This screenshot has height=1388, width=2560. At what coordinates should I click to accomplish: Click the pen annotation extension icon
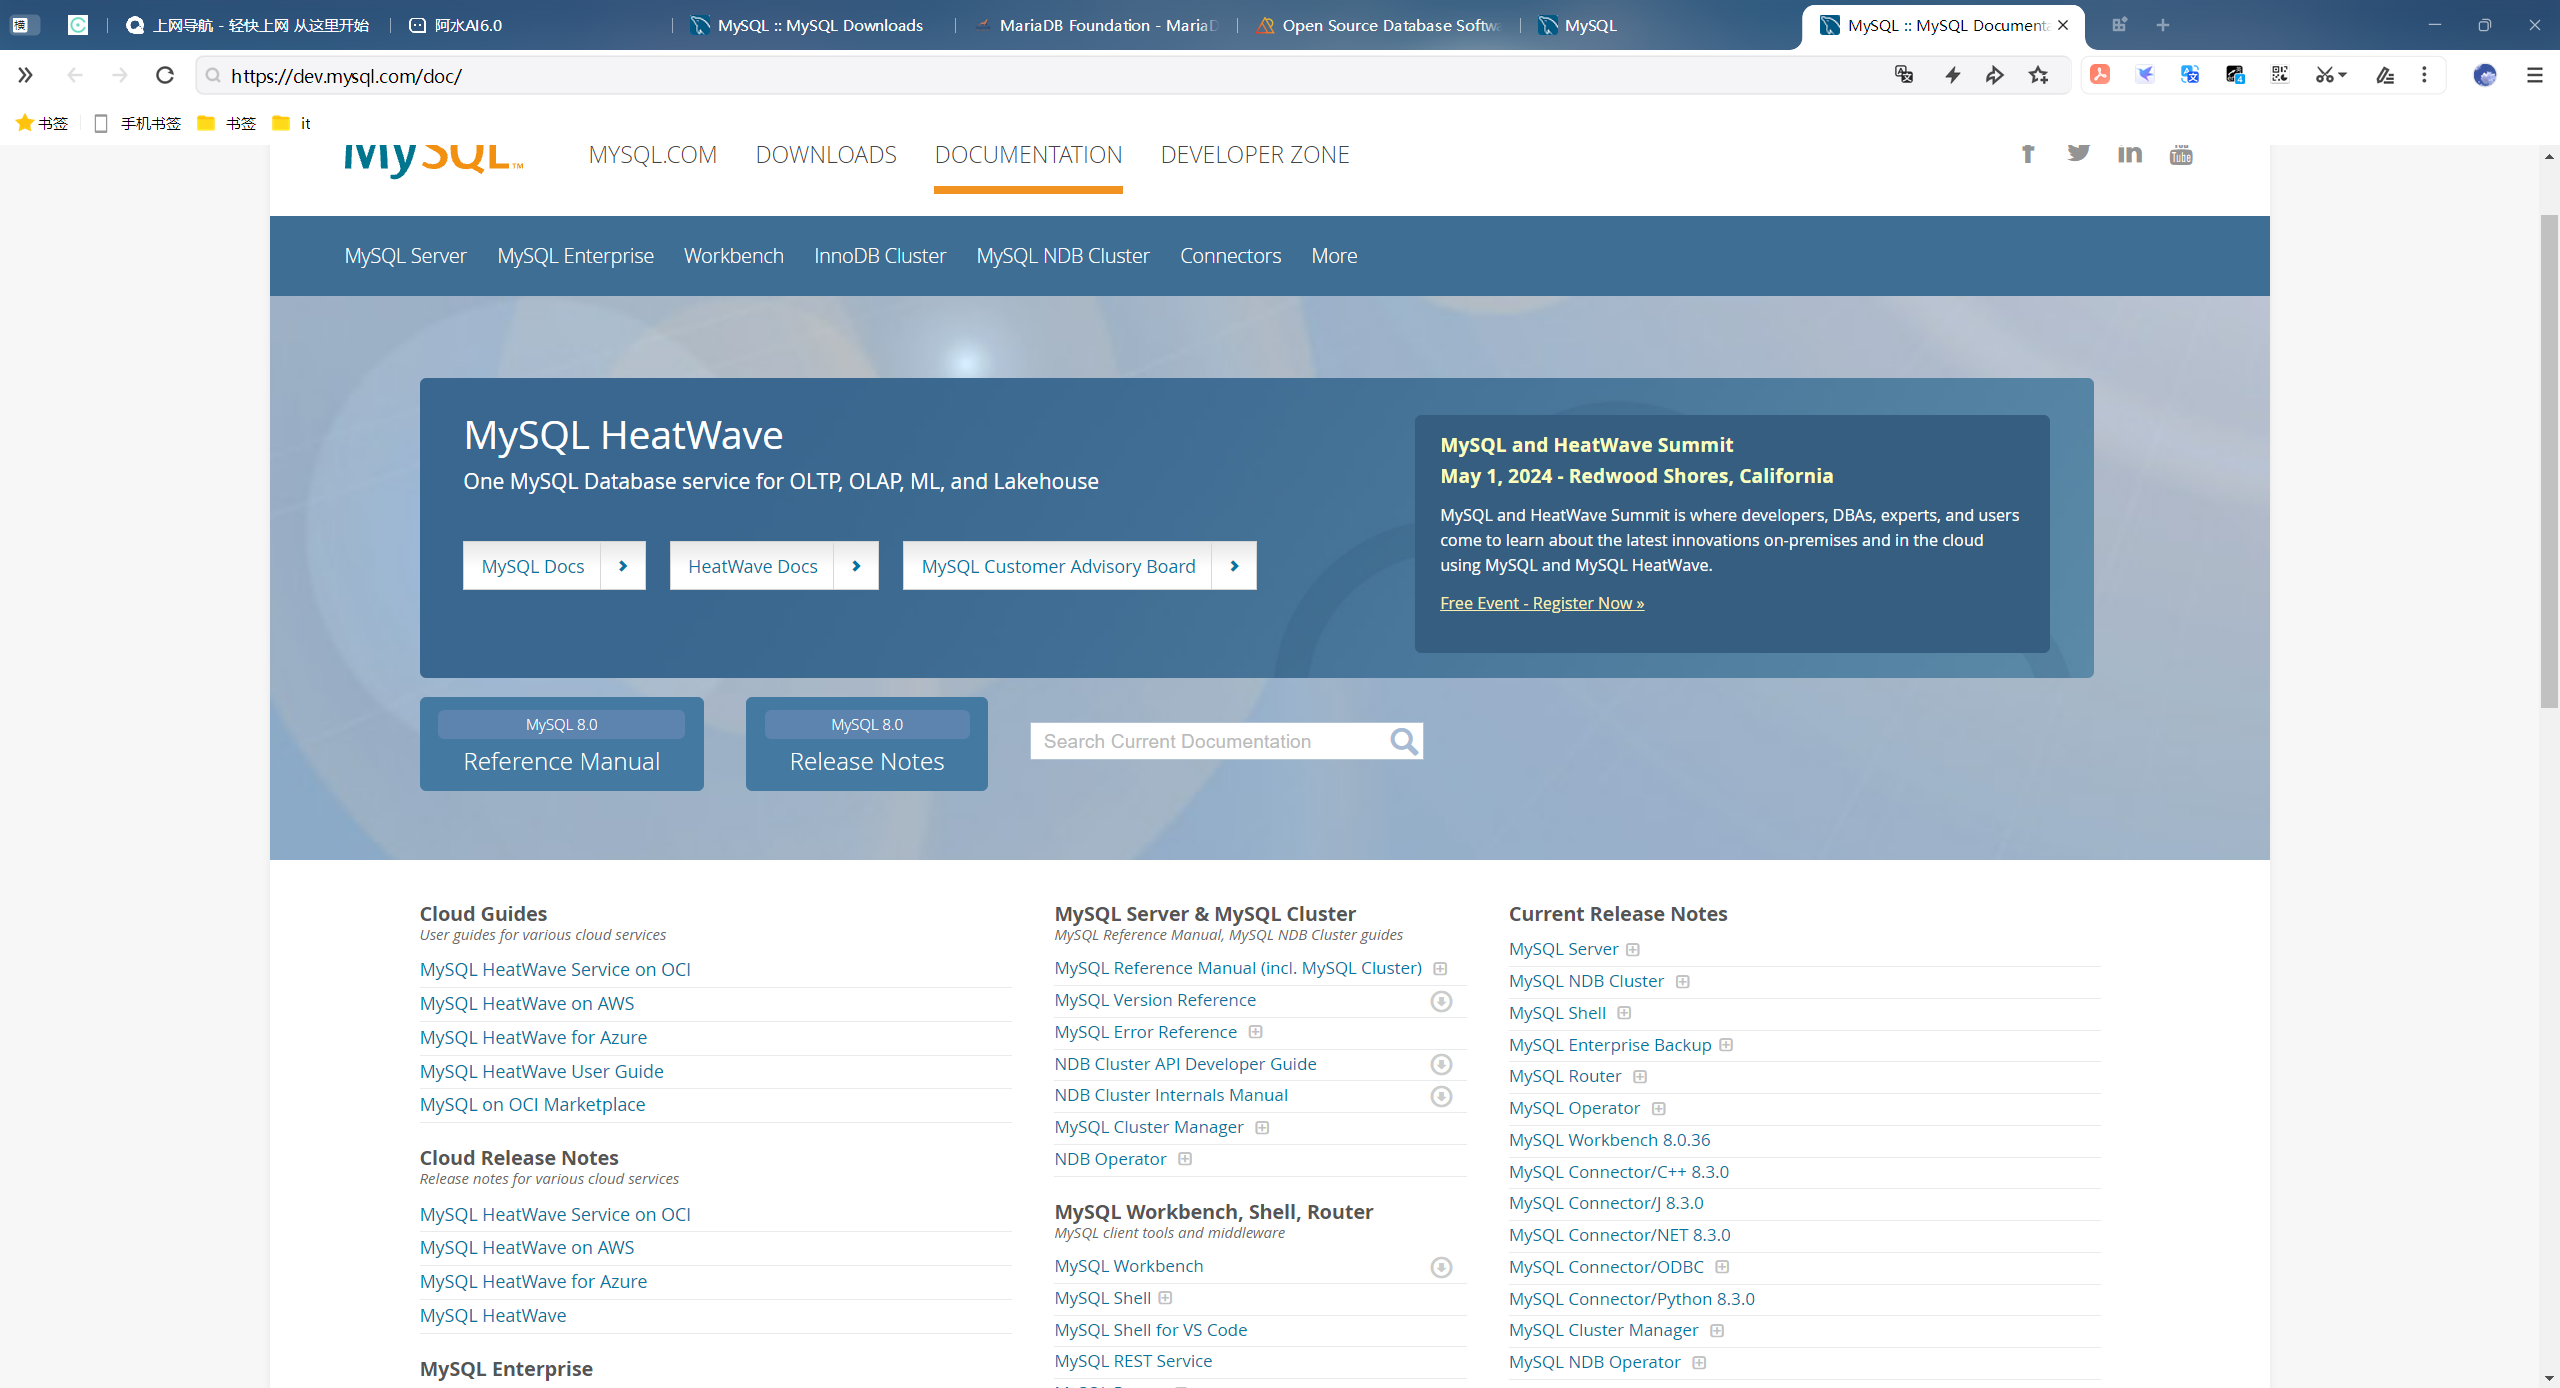(x=2385, y=75)
